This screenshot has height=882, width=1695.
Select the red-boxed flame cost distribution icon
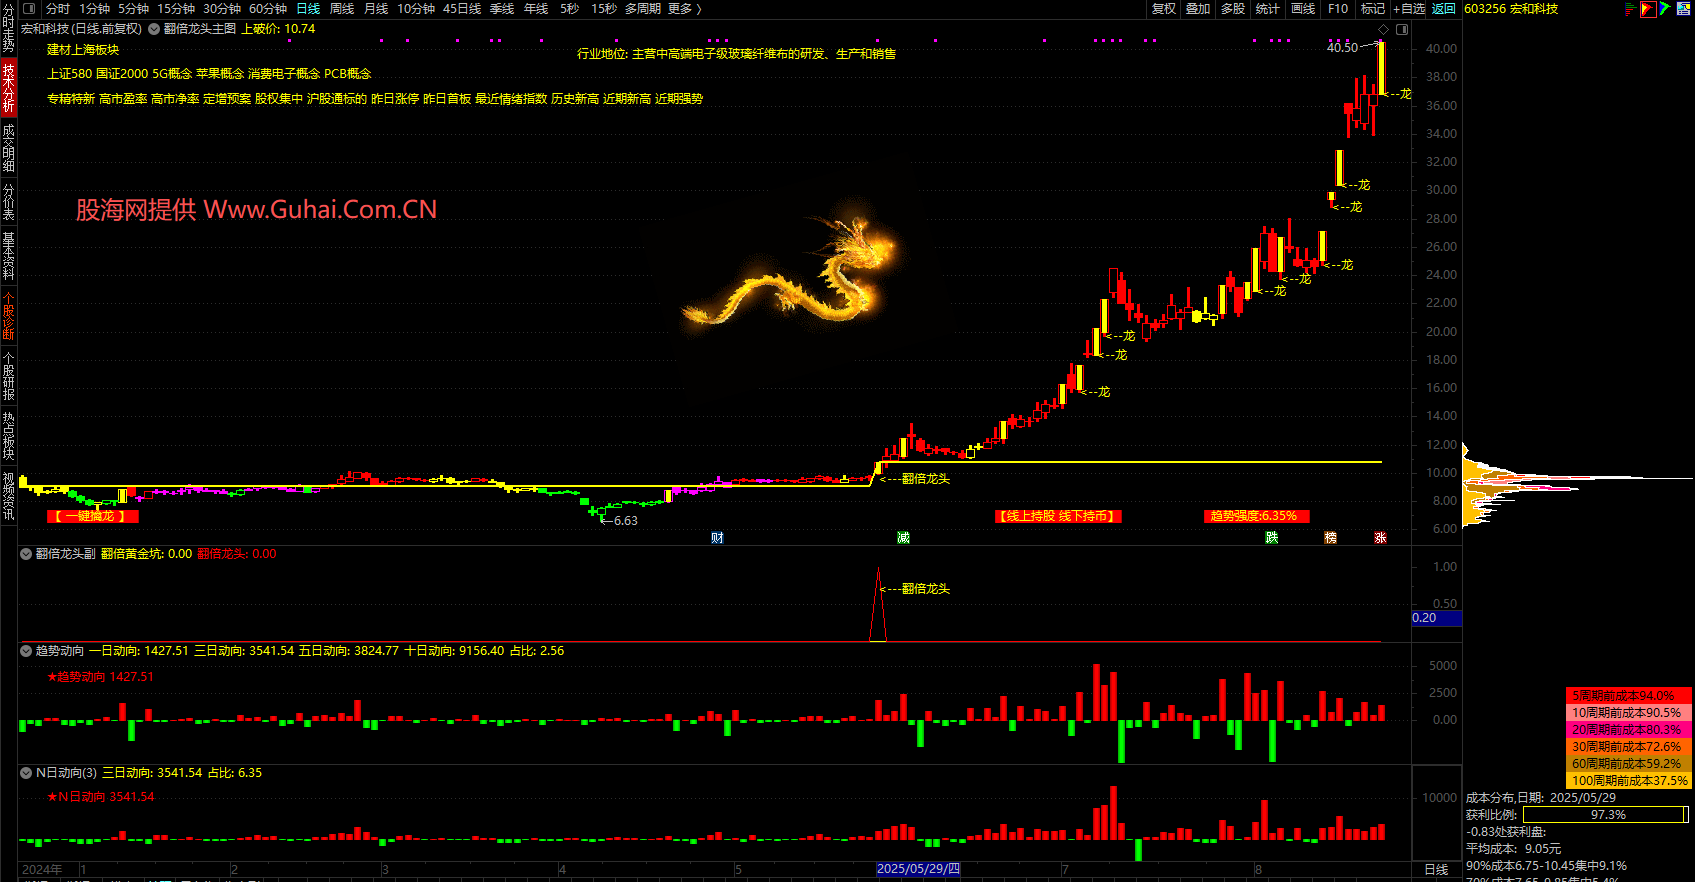[x=1647, y=8]
